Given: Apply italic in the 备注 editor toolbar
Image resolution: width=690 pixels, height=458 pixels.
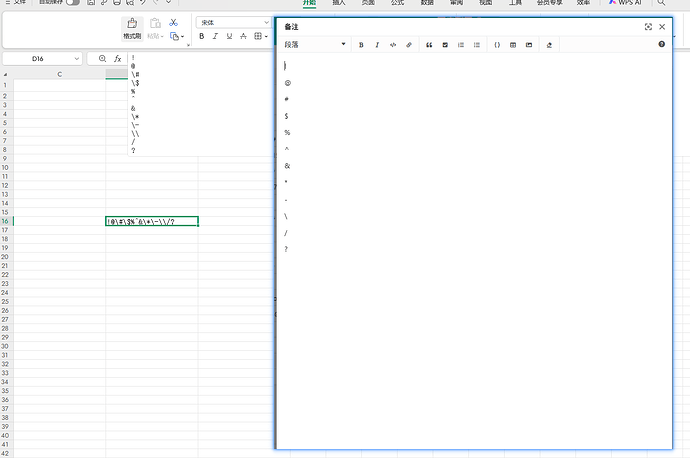Looking at the screenshot, I should [377, 45].
